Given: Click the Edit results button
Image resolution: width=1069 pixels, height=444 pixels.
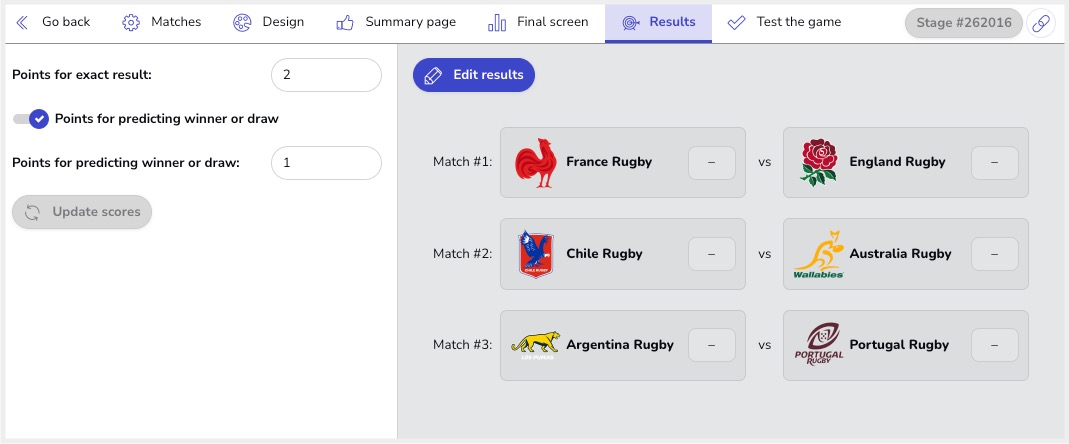Looking at the screenshot, I should (x=474, y=75).
